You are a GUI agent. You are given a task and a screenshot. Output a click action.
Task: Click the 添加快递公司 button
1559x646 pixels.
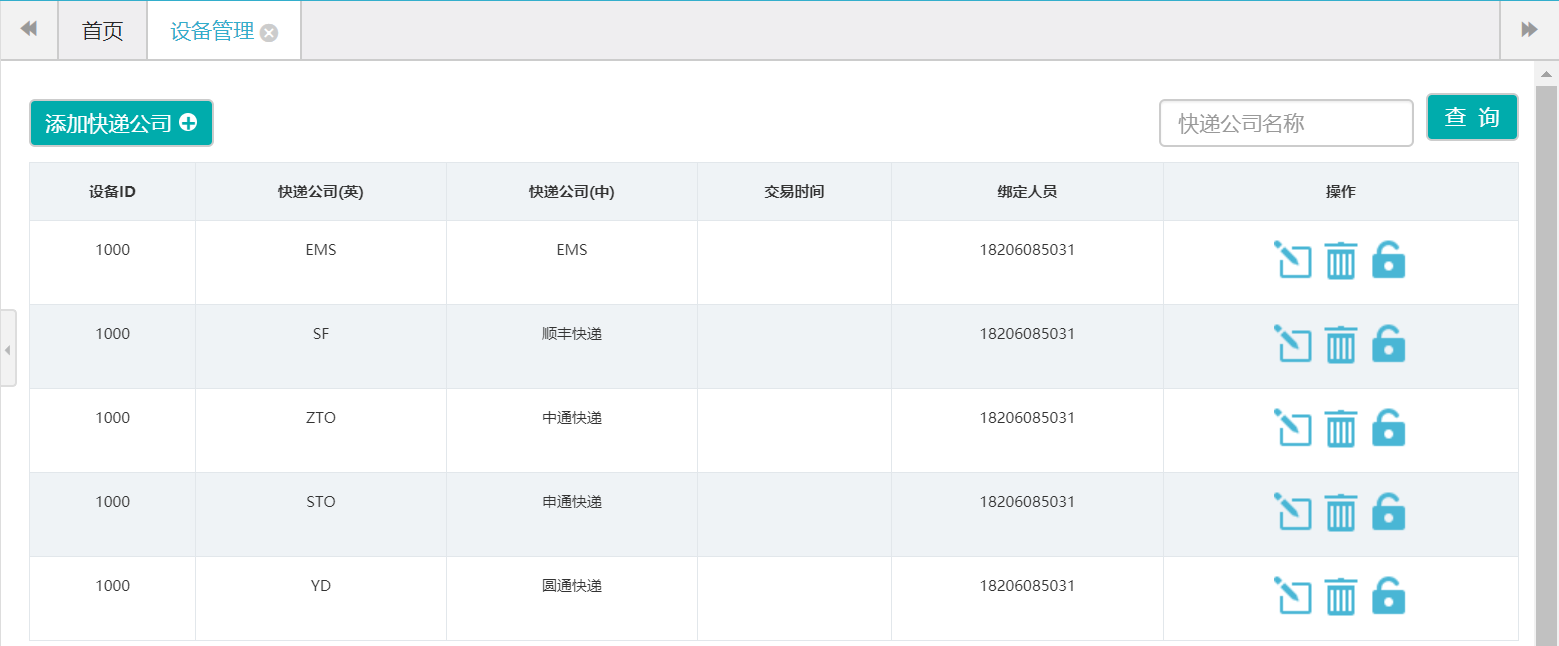(121, 124)
